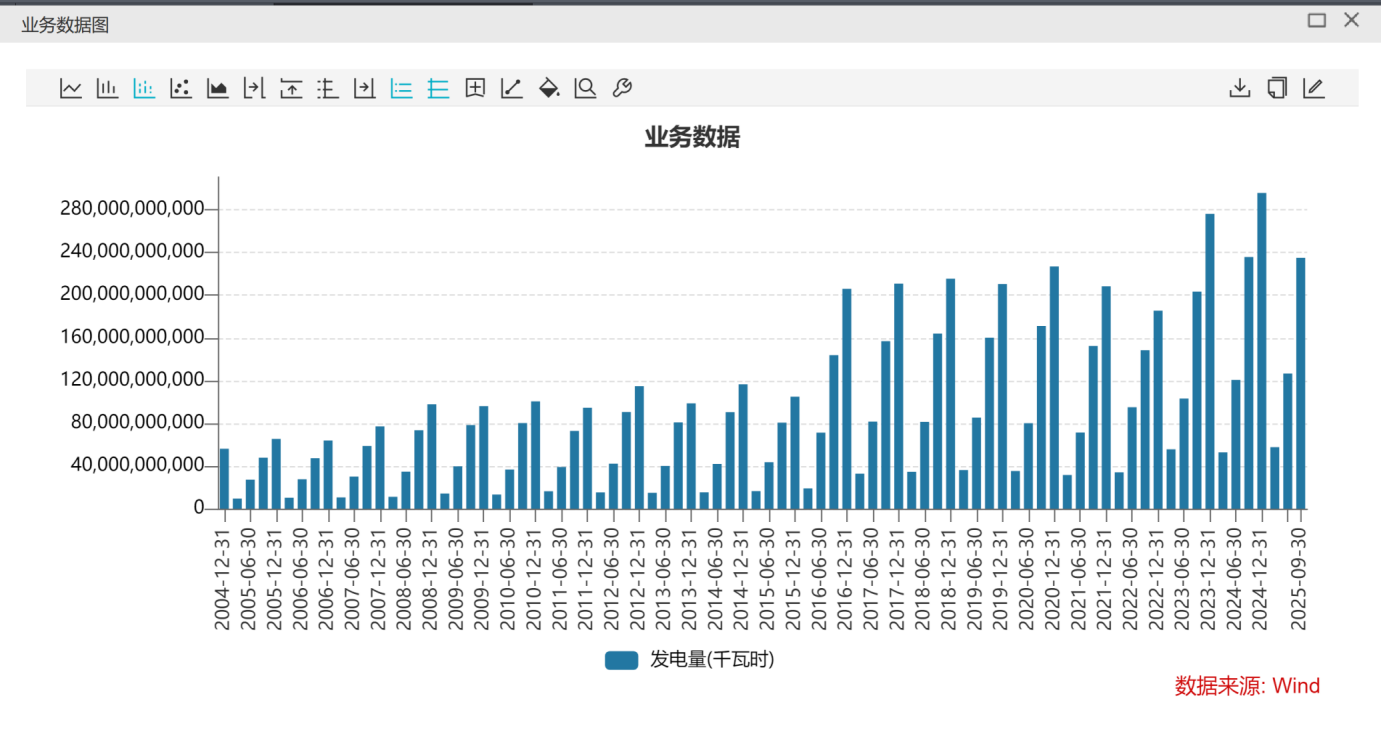The height and width of the screenshot is (734, 1381).
Task: Click the bar above the 2004-12-31 label
Action: [224, 479]
